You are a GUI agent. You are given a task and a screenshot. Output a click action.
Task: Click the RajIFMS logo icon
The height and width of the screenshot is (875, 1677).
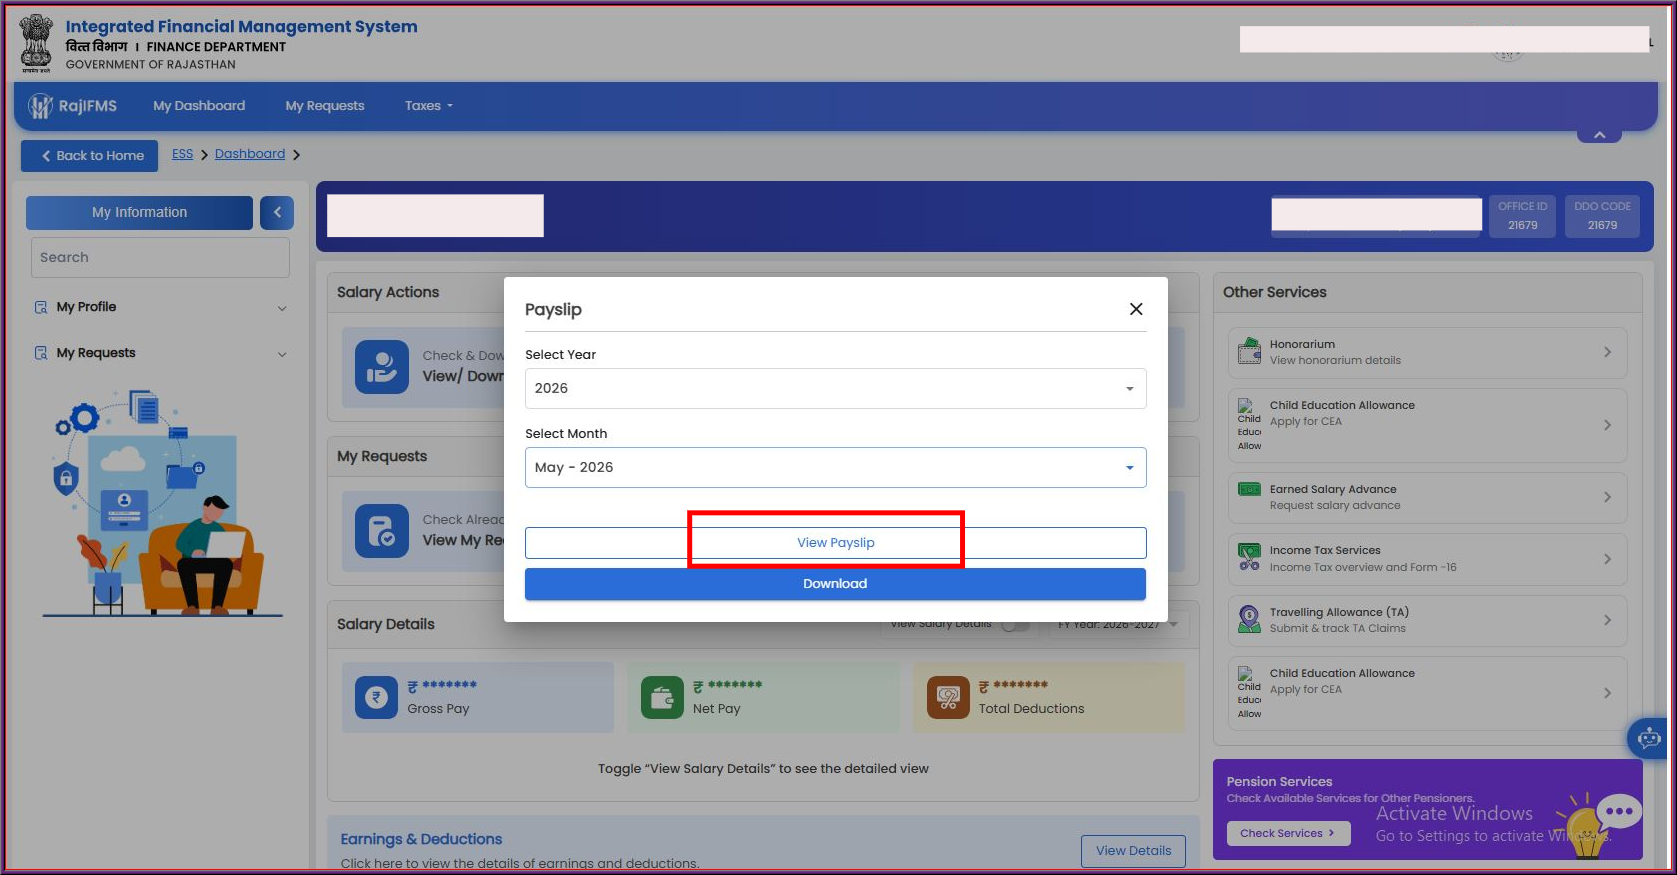pyautogui.click(x=40, y=106)
